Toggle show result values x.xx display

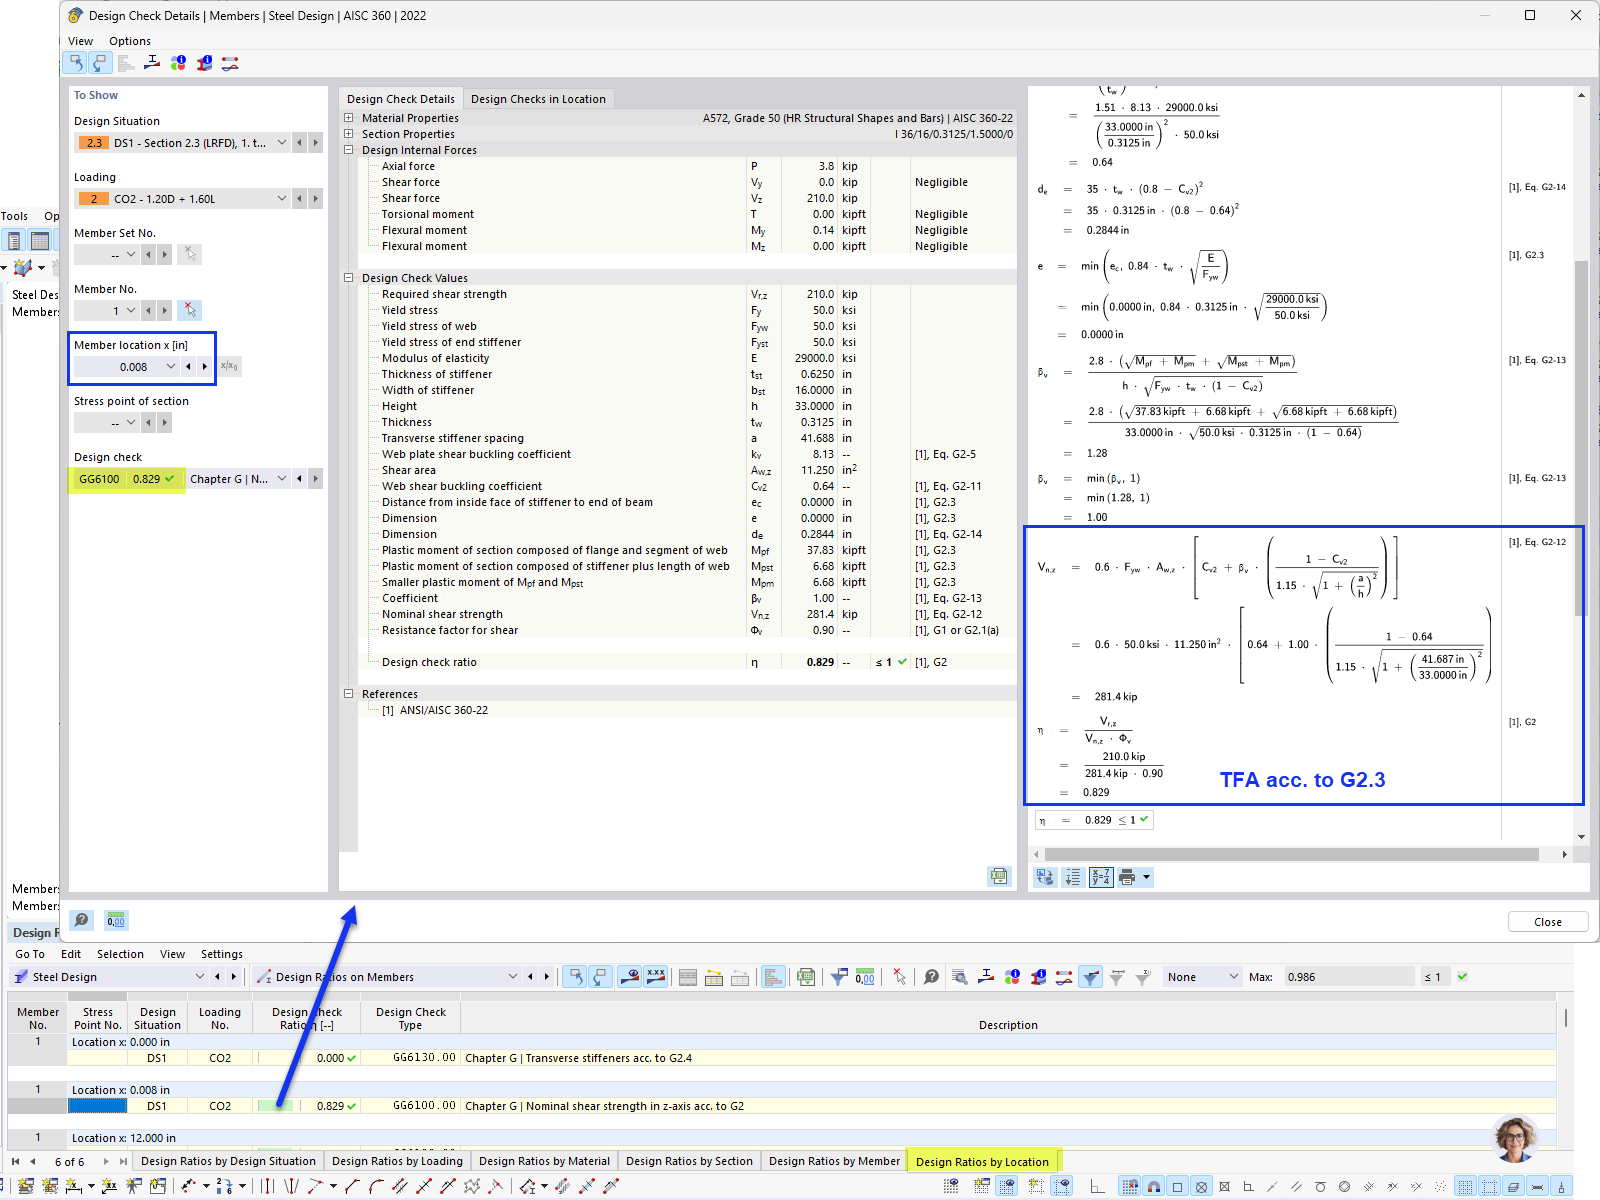pos(656,976)
